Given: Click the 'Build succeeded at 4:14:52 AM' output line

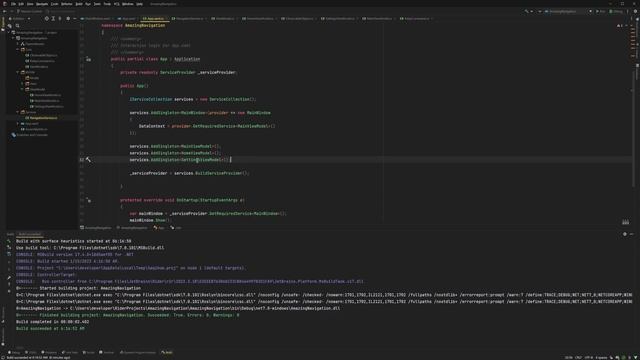Looking at the screenshot, I should pyautogui.click(x=50, y=328).
